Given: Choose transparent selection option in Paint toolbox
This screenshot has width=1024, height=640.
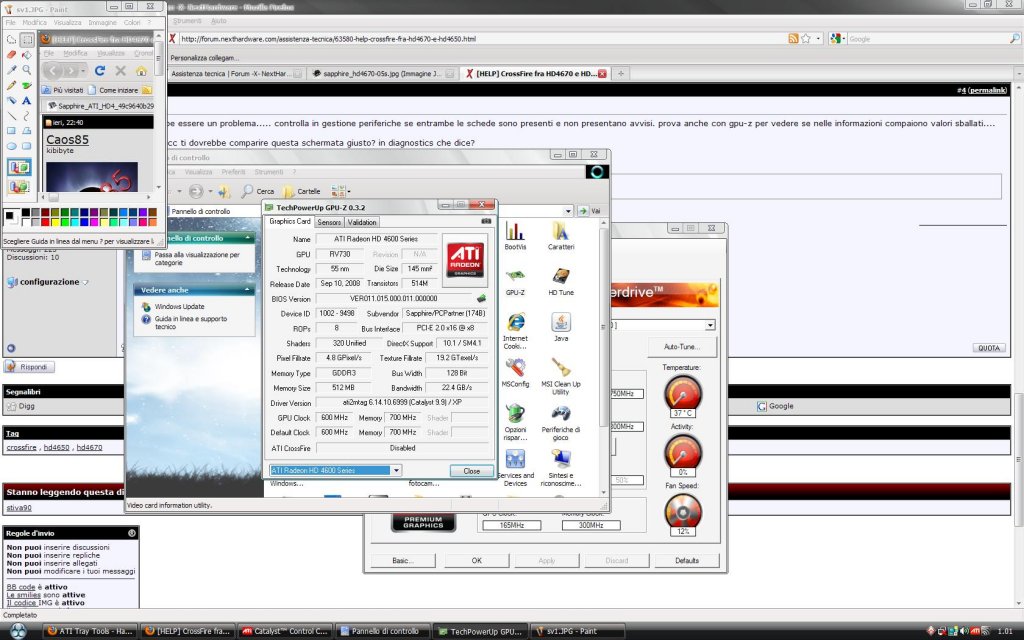Looking at the screenshot, I should 19,187.
